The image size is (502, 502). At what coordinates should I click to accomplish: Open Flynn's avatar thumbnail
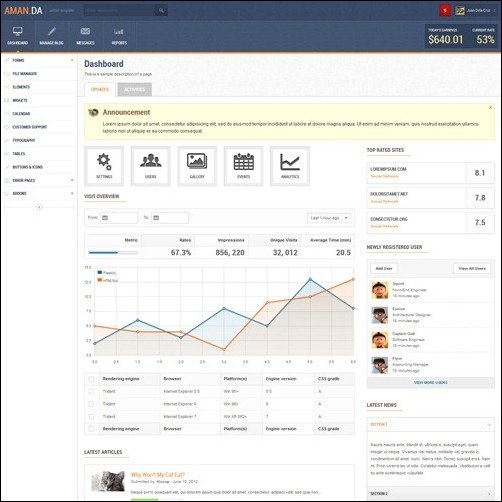tap(380, 365)
